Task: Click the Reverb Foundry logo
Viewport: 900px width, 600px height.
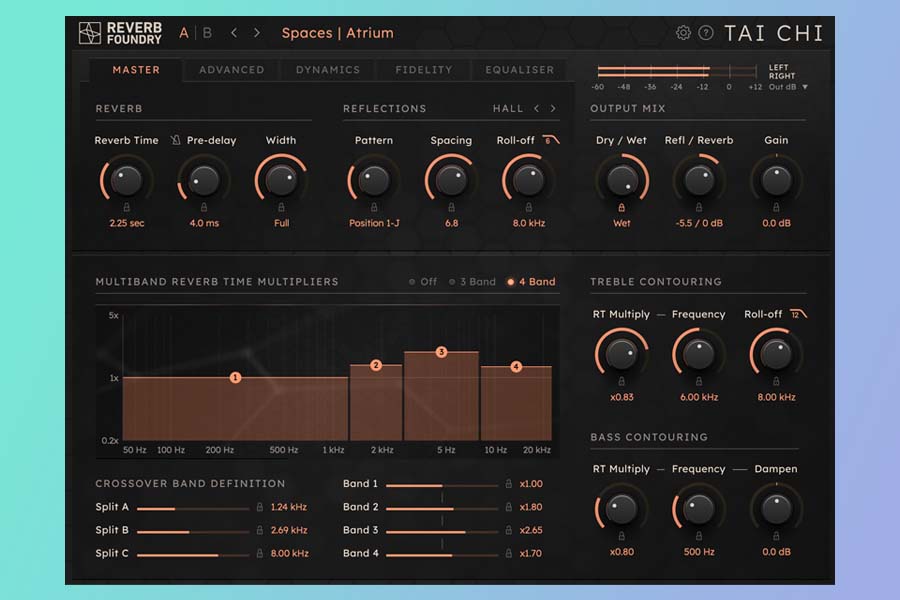Action: 119,33
